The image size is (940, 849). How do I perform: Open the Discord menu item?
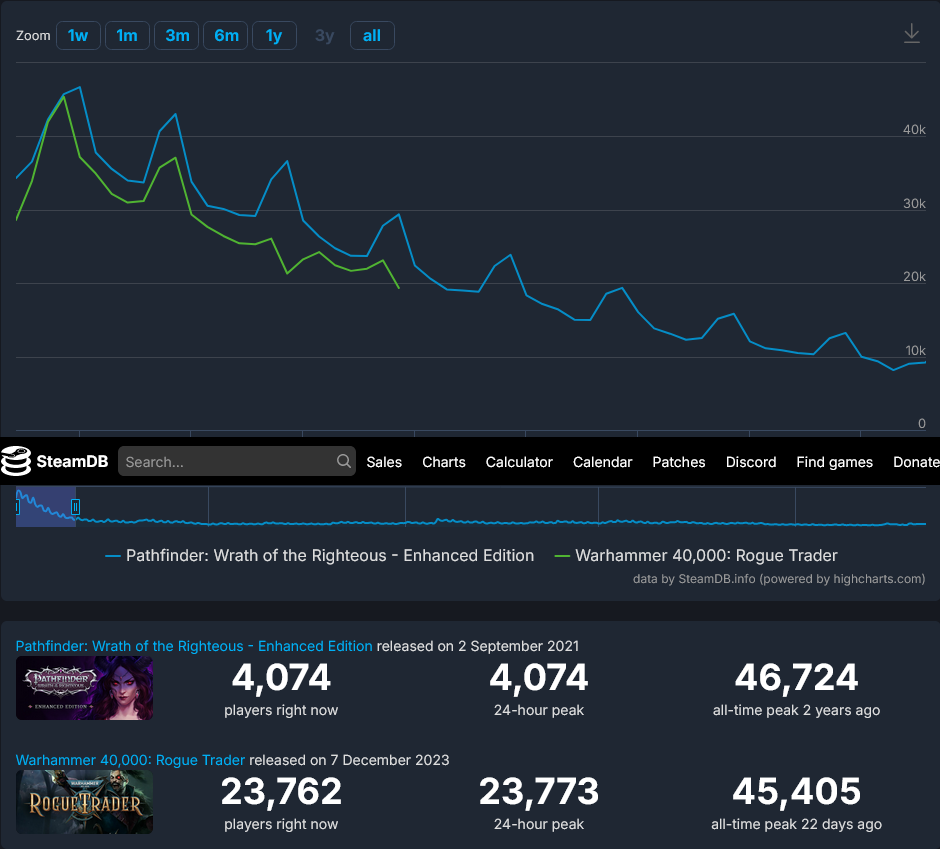point(751,462)
